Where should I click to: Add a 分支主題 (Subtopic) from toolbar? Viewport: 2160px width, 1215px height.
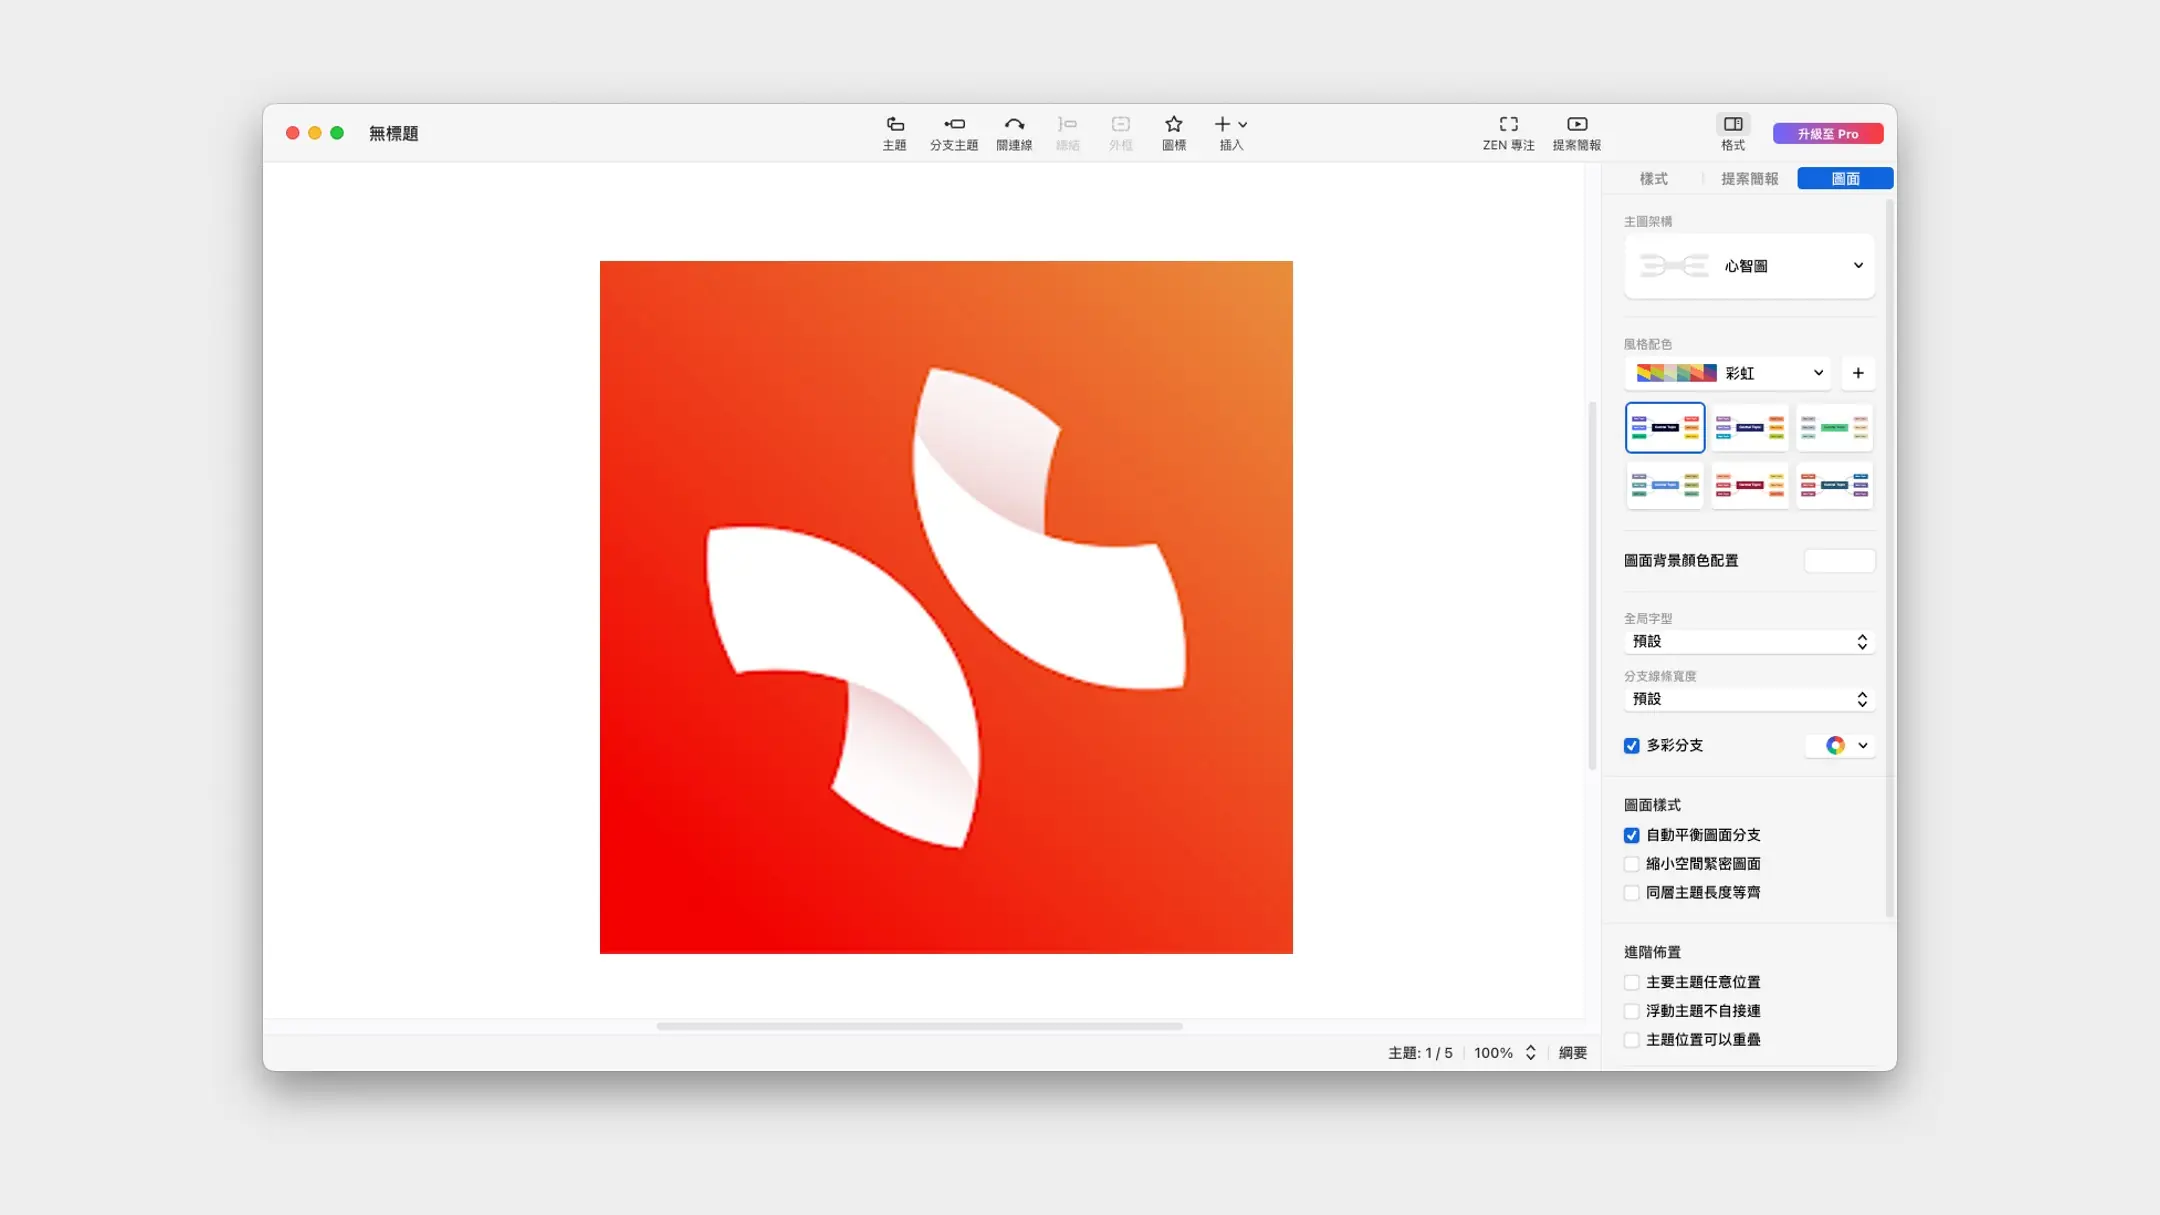pyautogui.click(x=954, y=133)
